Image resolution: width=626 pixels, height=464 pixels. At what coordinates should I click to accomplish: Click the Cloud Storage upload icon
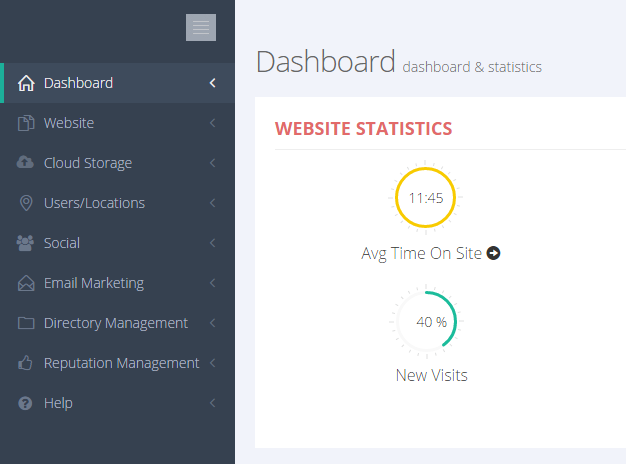tap(25, 162)
